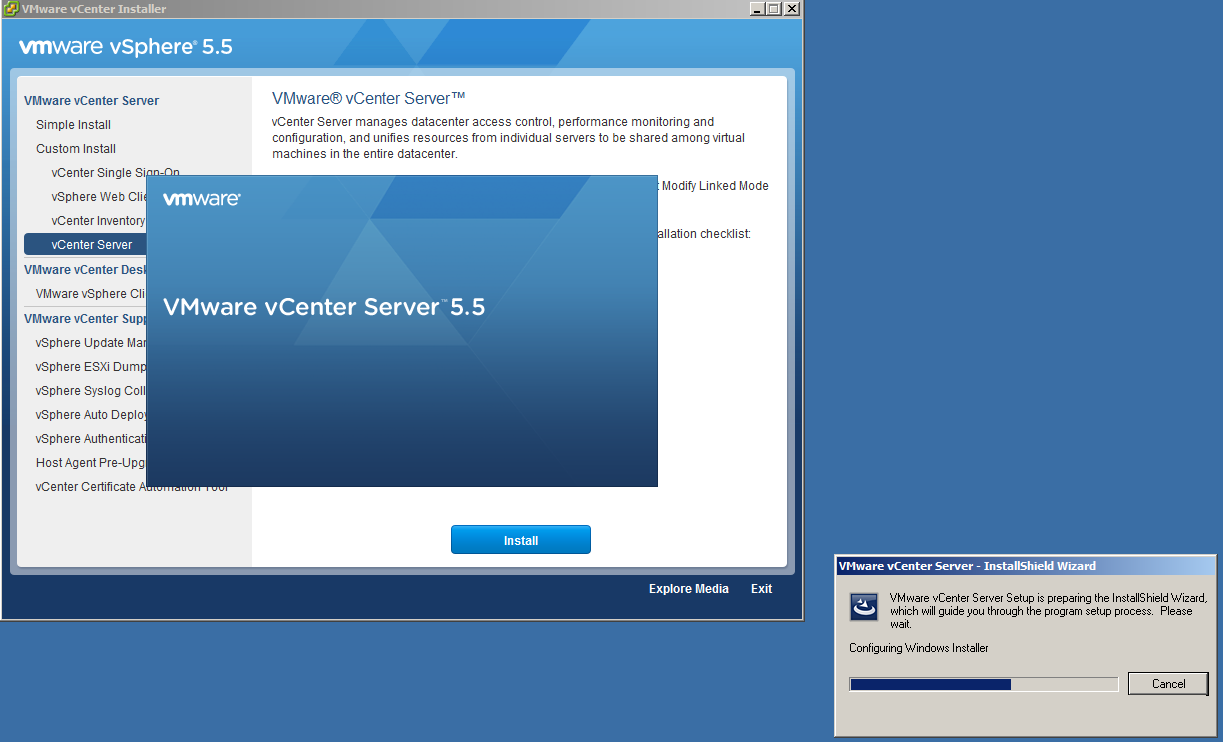The image size is (1223, 742).
Task: Click the Configuring Windows Installer progress bar
Action: pyautogui.click(x=983, y=684)
